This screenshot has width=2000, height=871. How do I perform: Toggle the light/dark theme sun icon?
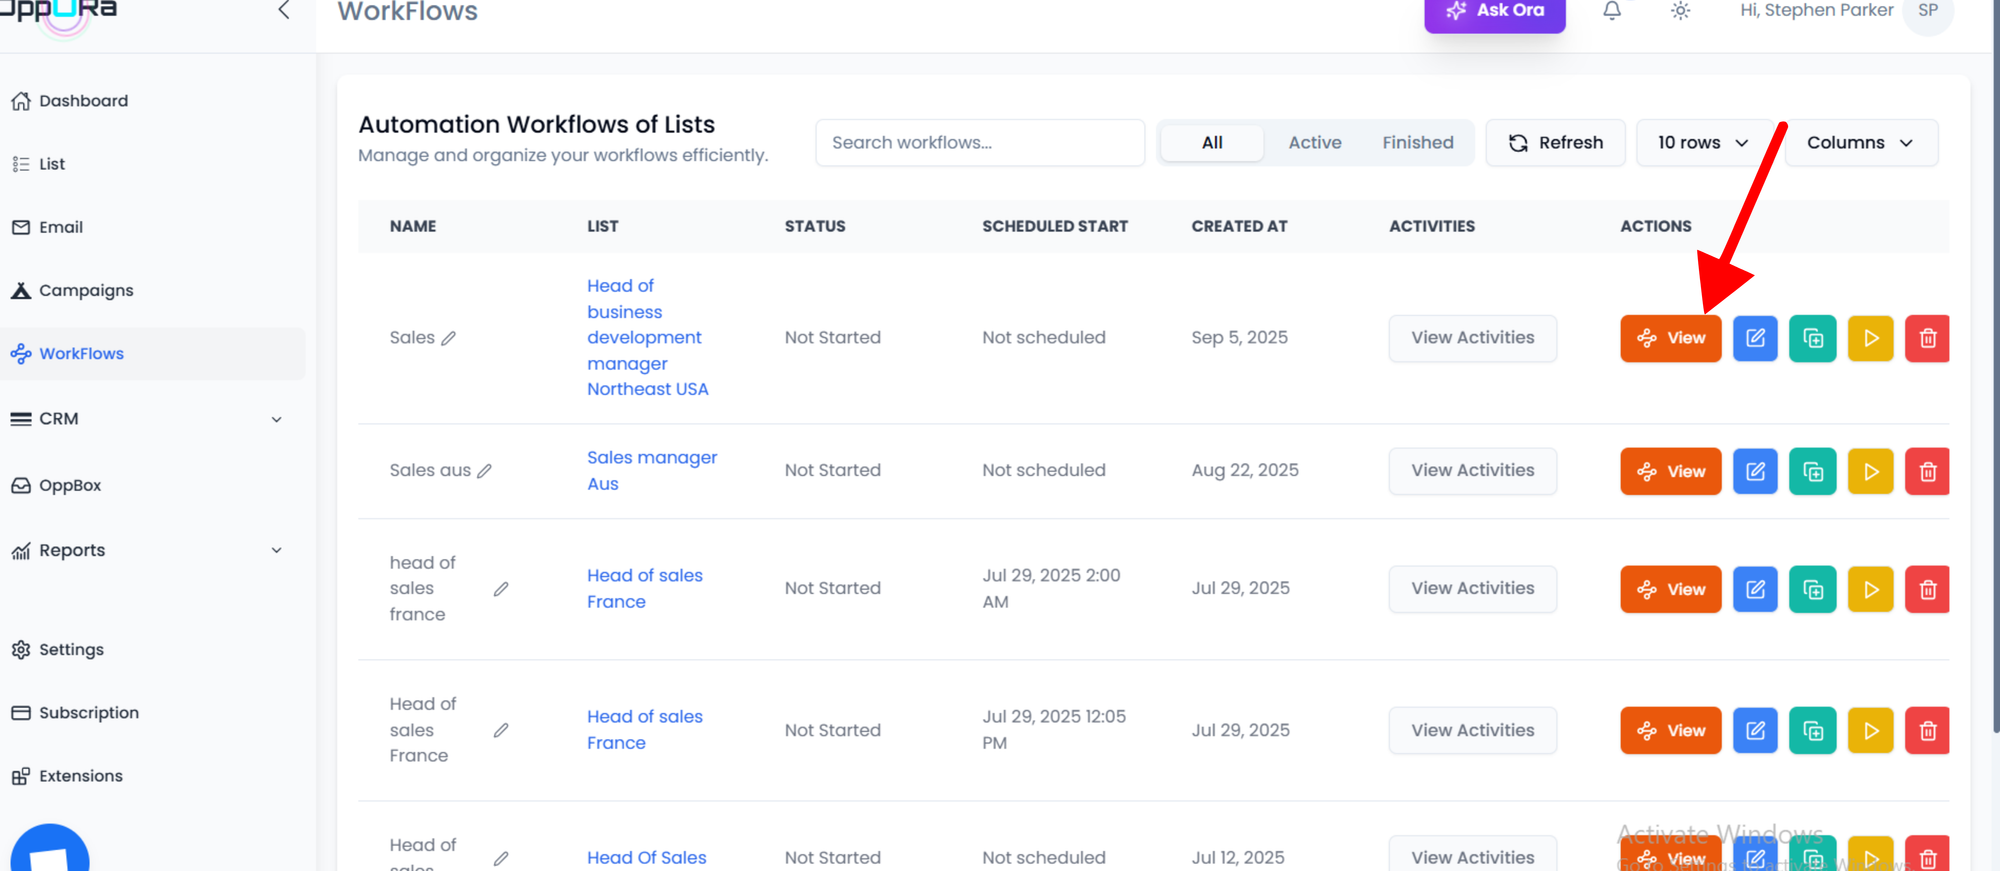click(1680, 11)
